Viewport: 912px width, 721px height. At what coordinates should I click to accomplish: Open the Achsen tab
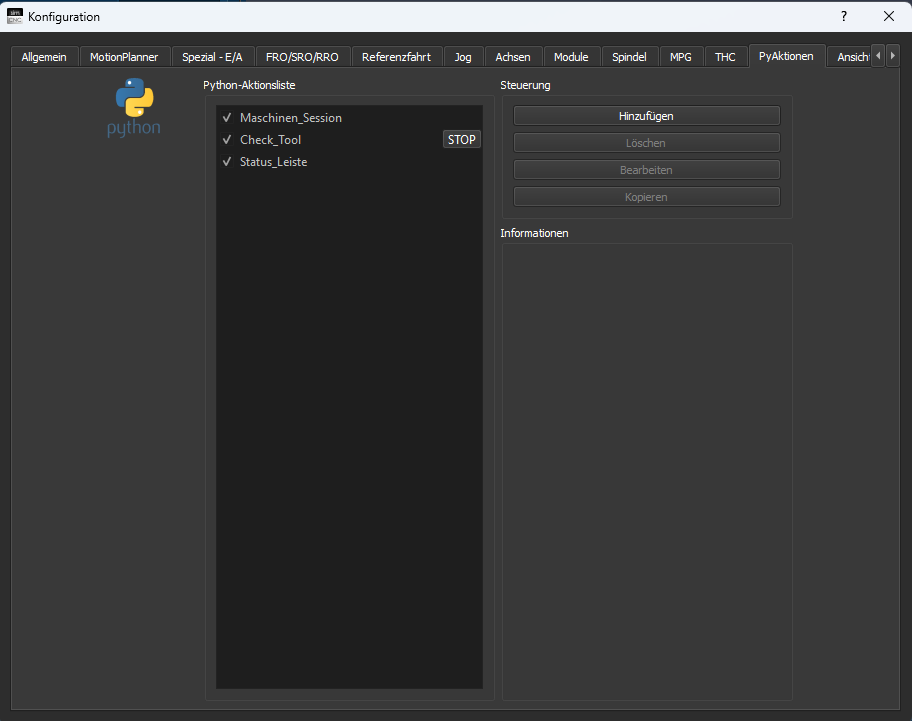tap(513, 57)
